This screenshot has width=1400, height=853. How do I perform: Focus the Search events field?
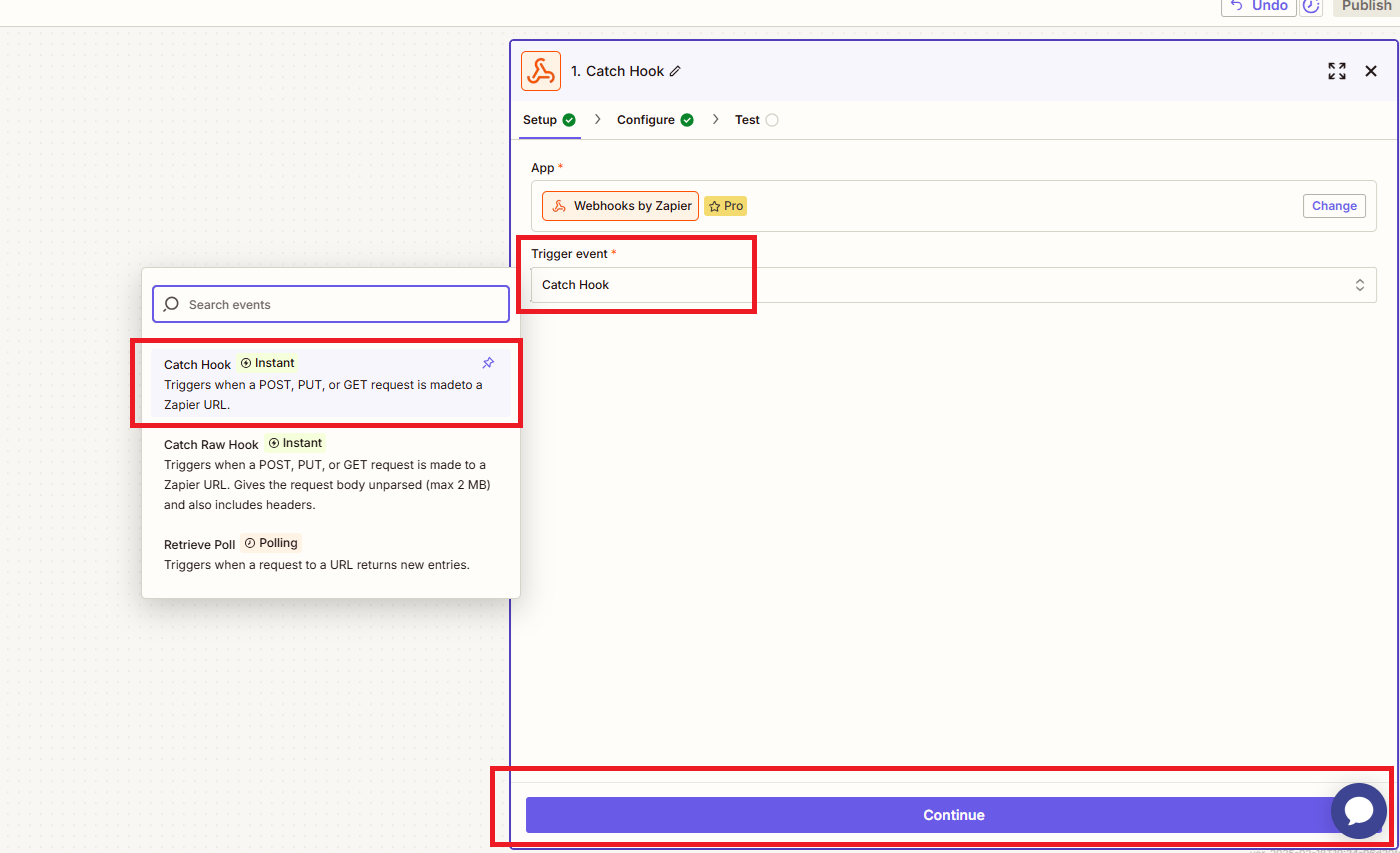click(x=331, y=304)
